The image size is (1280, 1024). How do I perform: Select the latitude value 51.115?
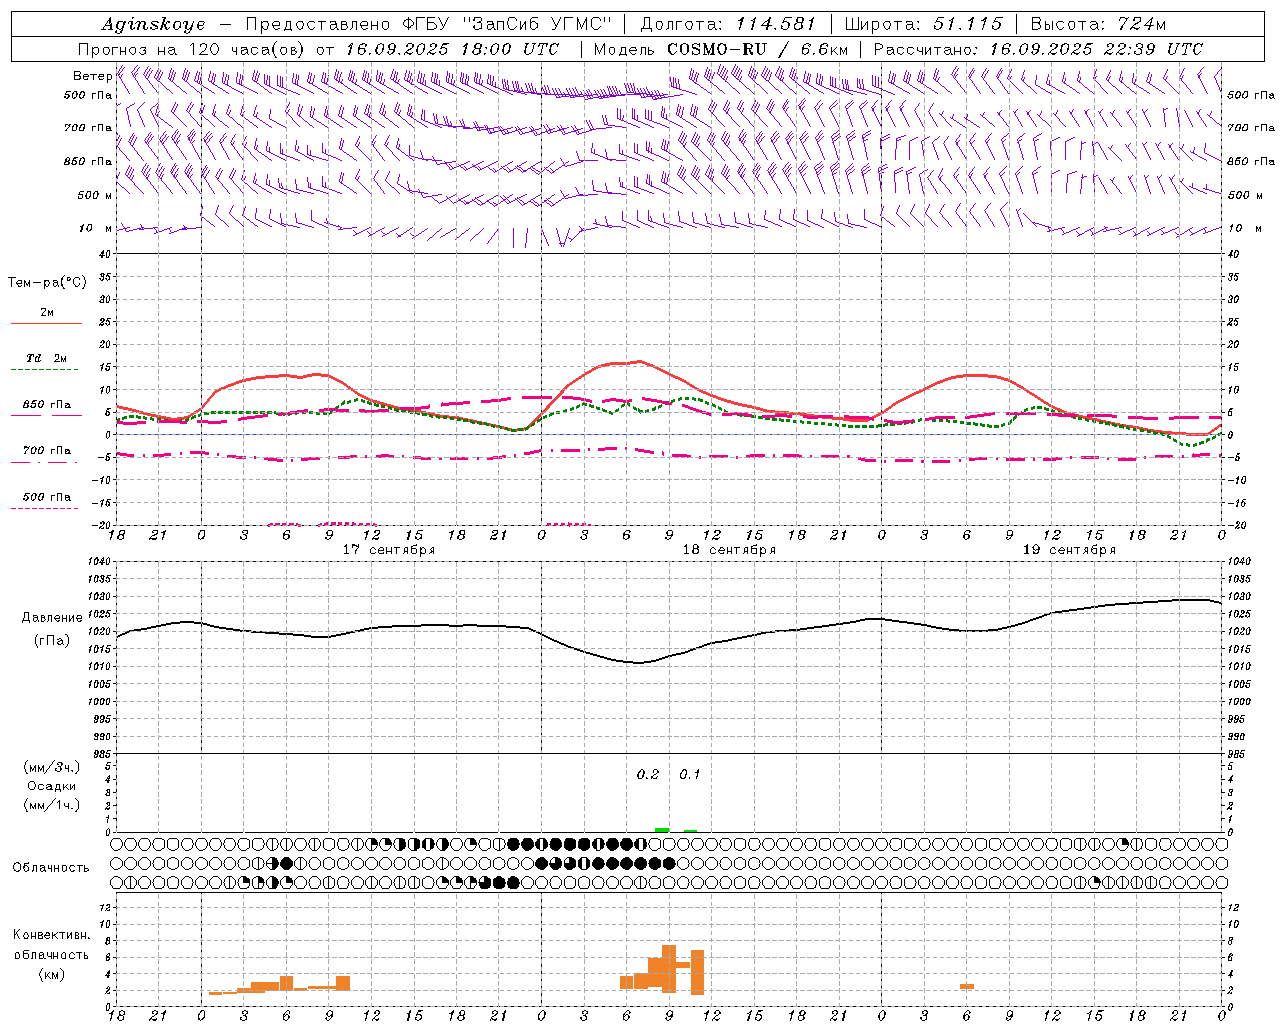[968, 24]
